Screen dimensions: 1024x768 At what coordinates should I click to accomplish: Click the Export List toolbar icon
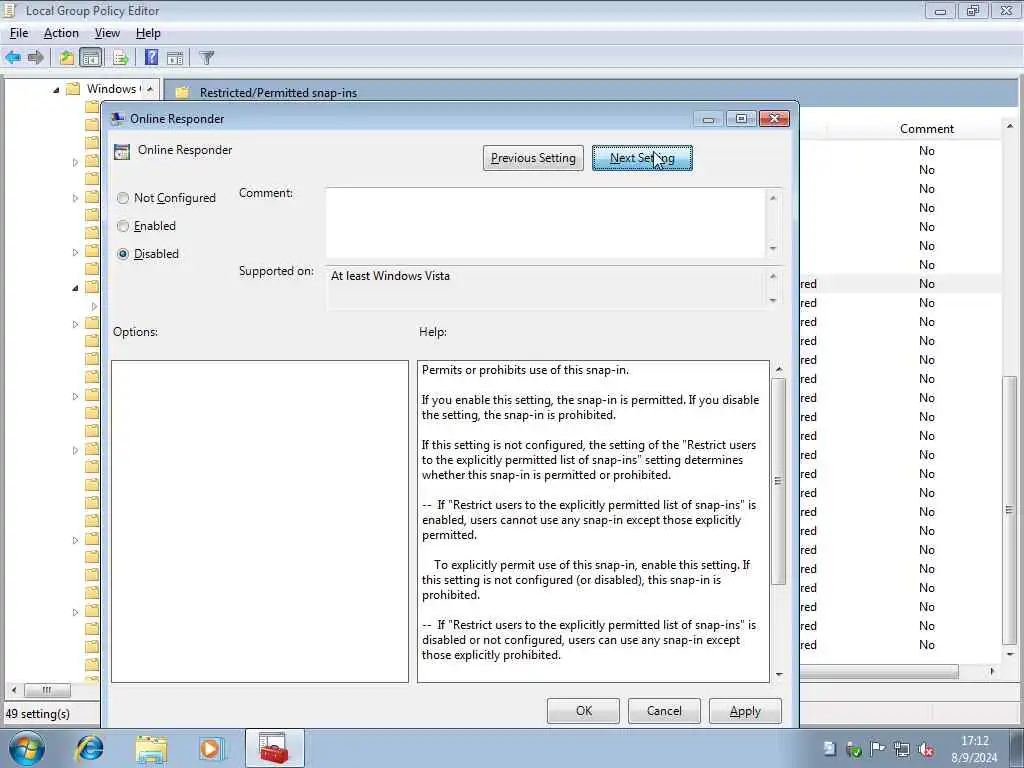click(120, 57)
